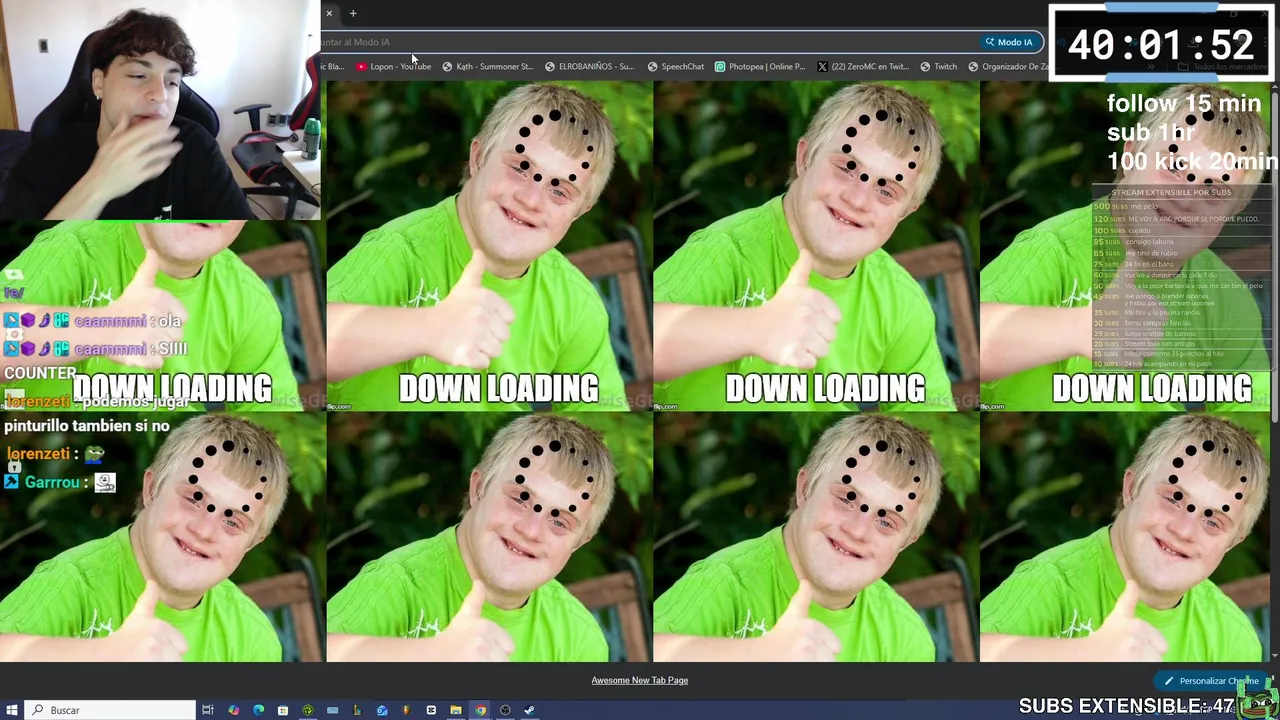
Task: Open the ZeroMC en Twitter bookmark
Action: 862,66
